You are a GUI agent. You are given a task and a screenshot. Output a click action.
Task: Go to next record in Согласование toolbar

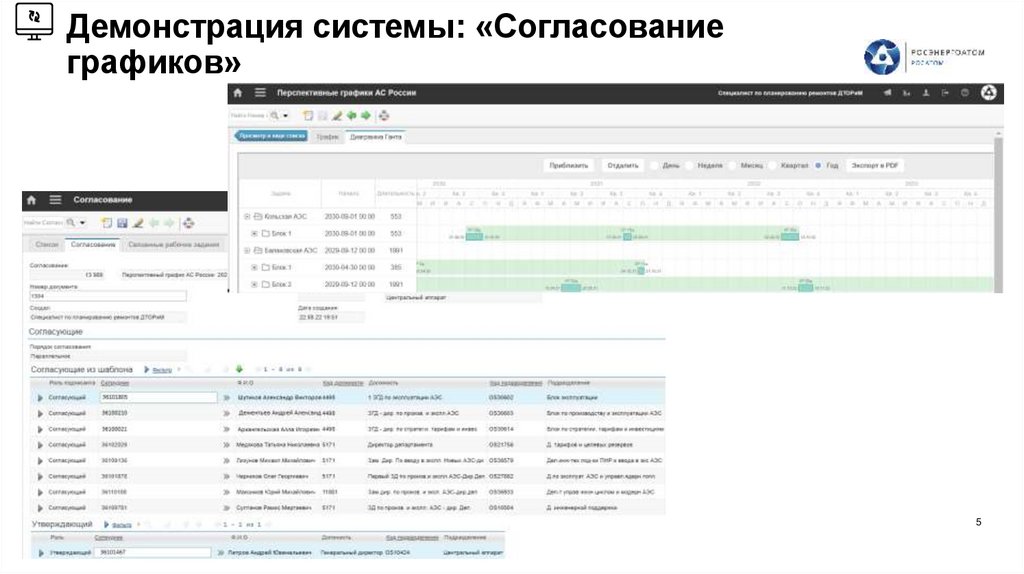(x=169, y=223)
